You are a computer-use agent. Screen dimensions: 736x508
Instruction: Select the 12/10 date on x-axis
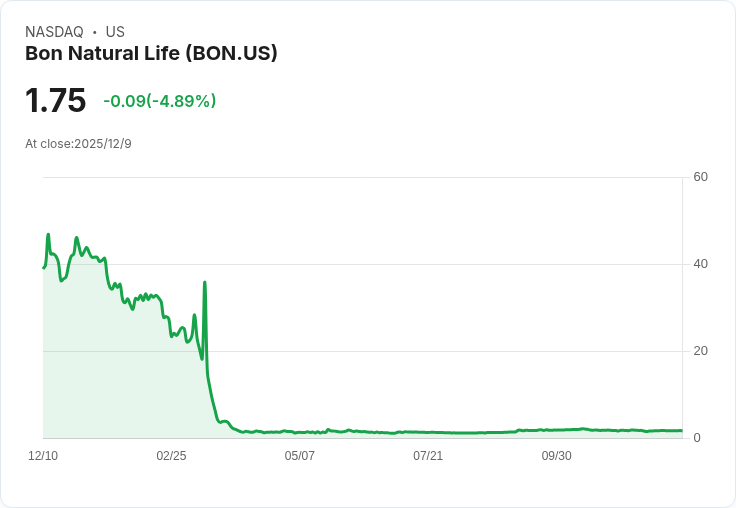pos(43,456)
